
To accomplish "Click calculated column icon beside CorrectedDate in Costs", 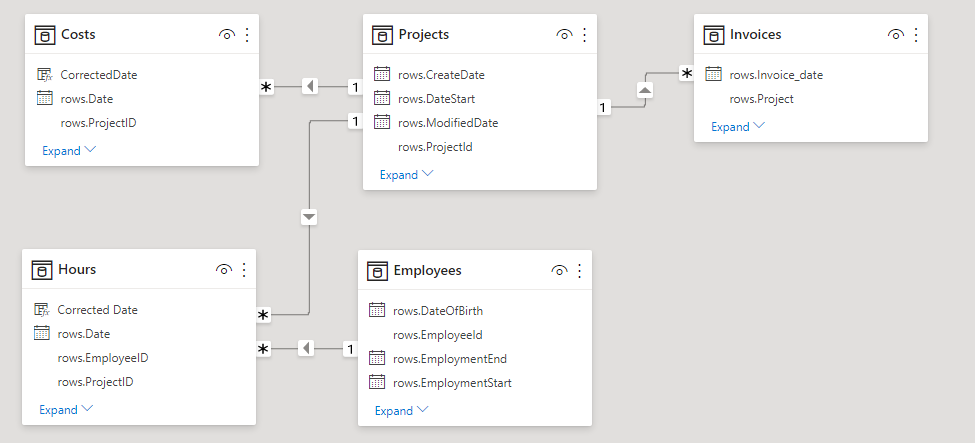I will (x=44, y=75).
